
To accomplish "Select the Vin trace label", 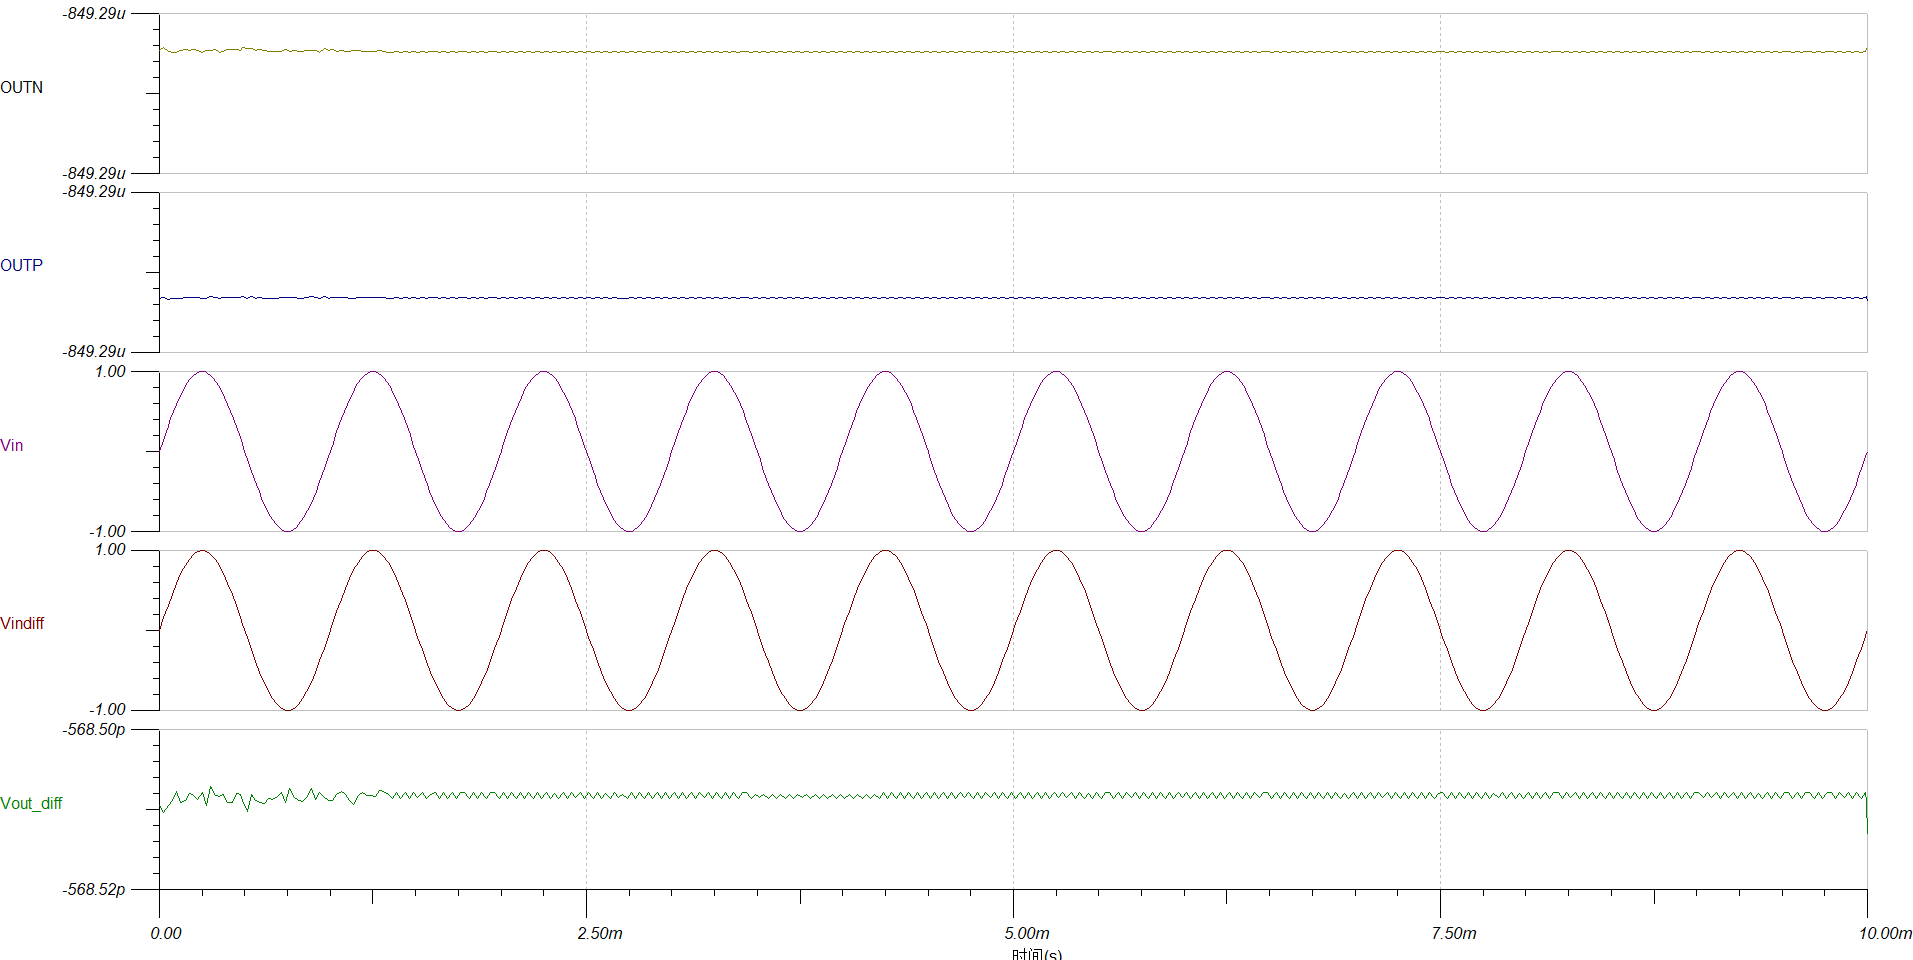I will coord(12,446).
